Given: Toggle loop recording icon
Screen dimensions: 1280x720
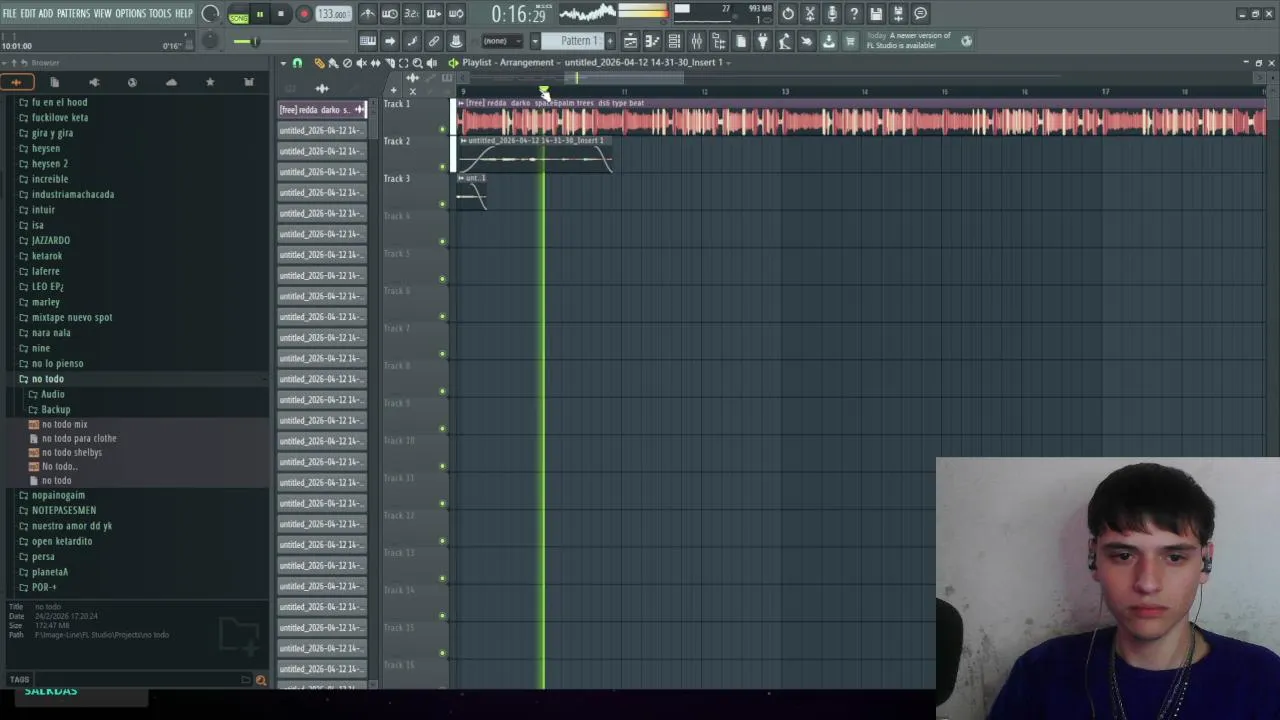Looking at the screenshot, I should tap(456, 13).
